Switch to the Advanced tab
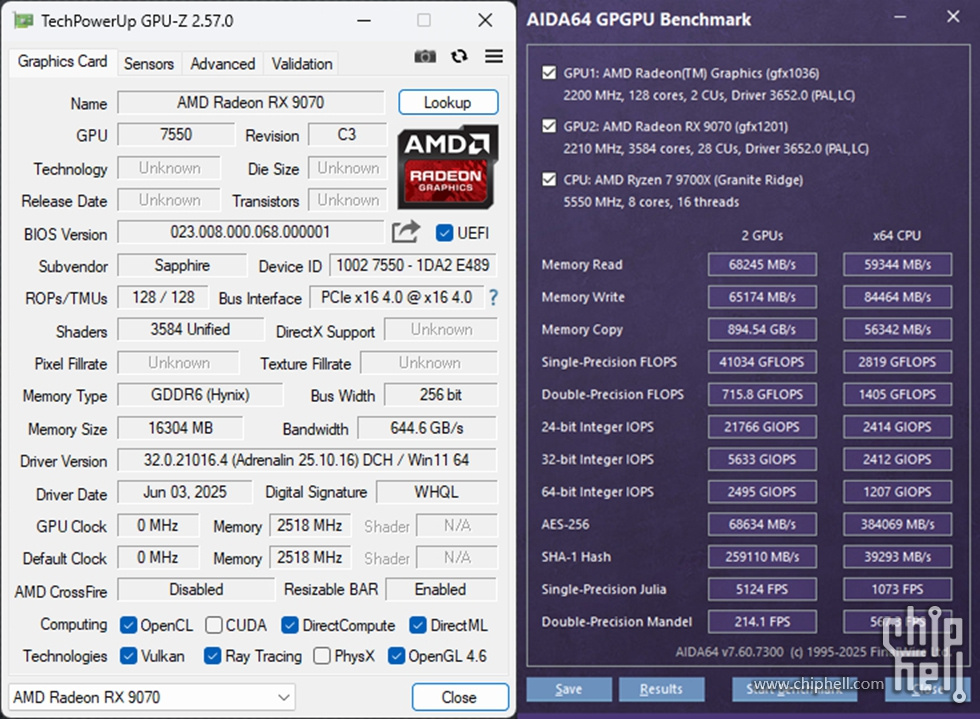Image resolution: width=980 pixels, height=719 pixels. click(x=222, y=64)
